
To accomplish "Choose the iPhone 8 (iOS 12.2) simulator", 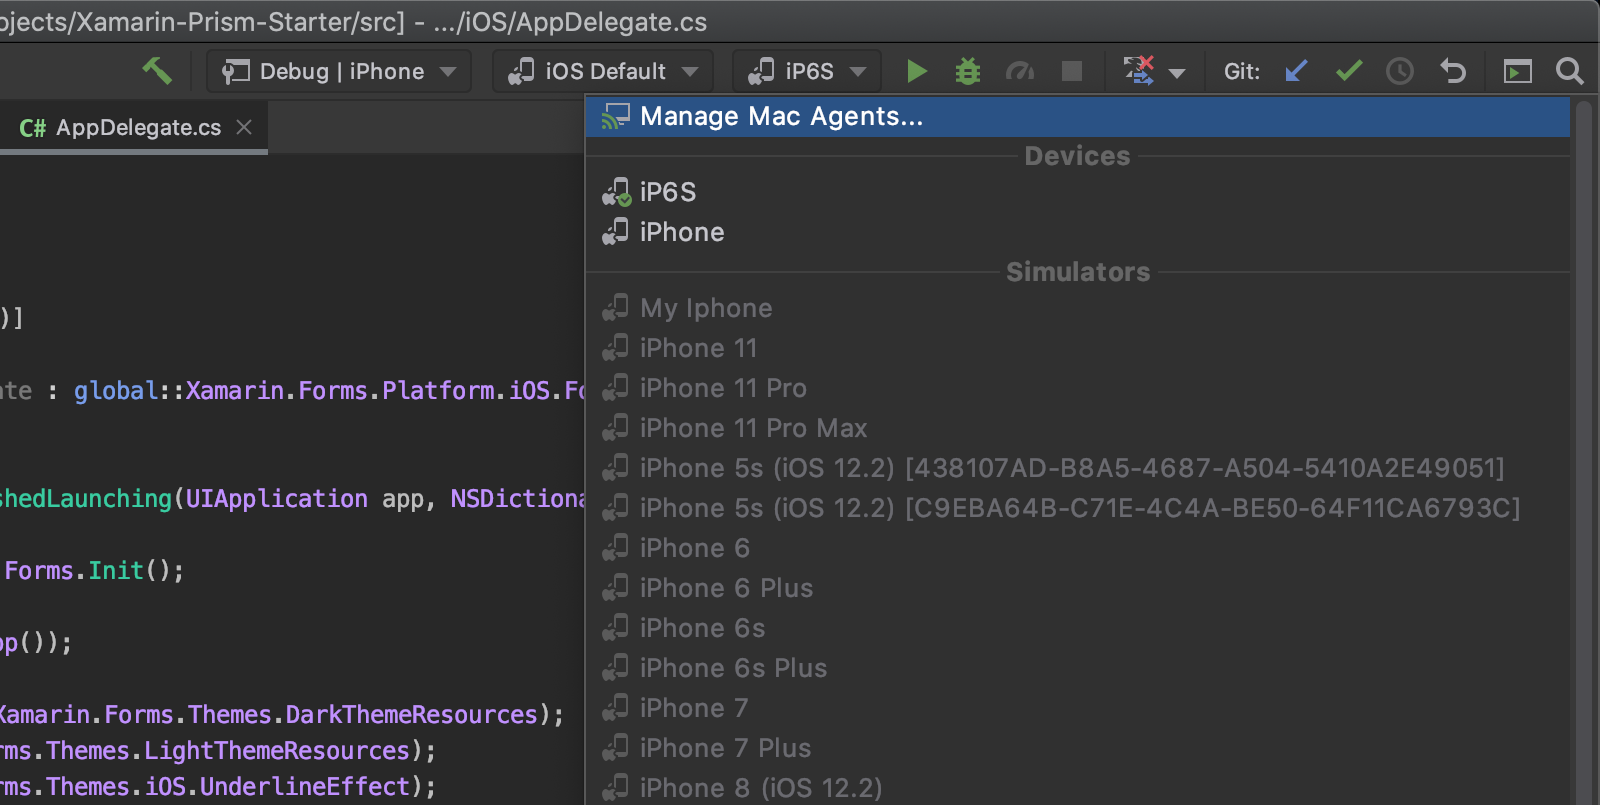I will tap(1077, 788).
